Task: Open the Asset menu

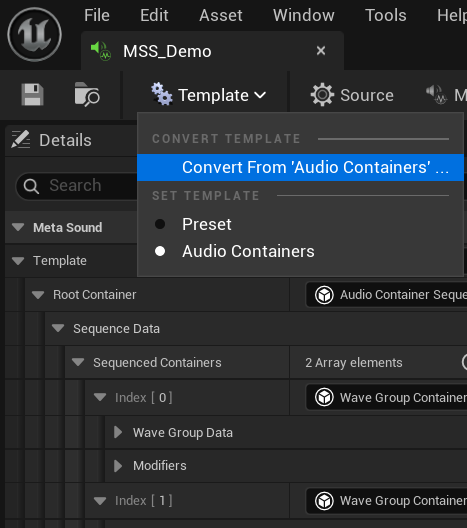Action: [221, 15]
